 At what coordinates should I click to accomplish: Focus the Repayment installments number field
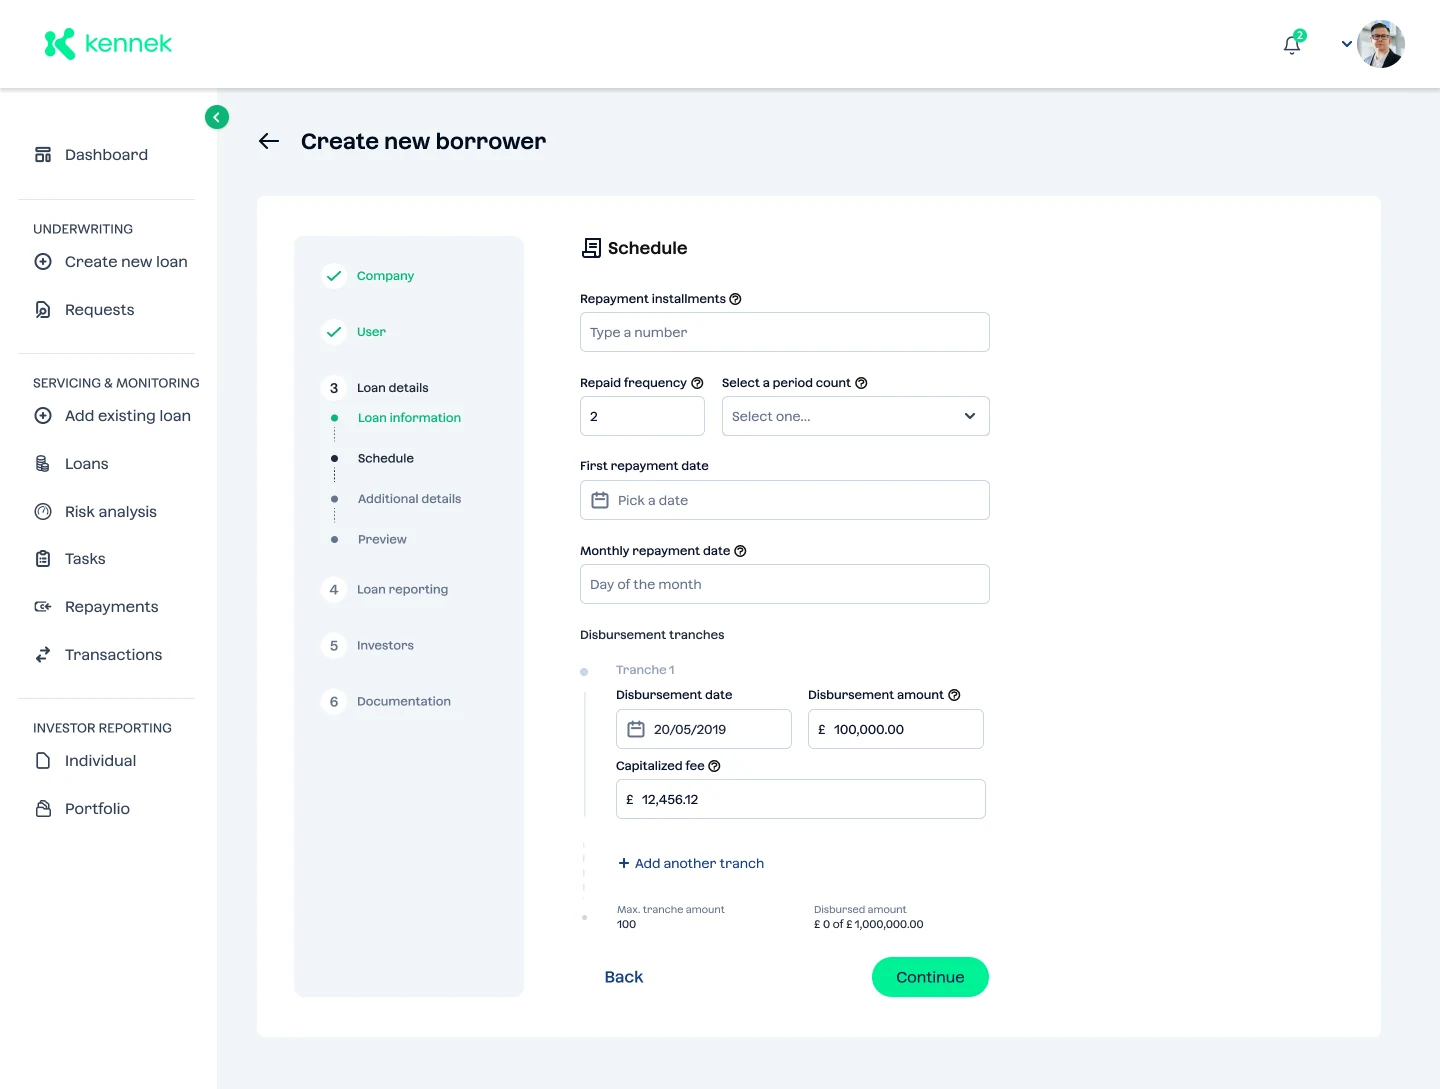785,332
